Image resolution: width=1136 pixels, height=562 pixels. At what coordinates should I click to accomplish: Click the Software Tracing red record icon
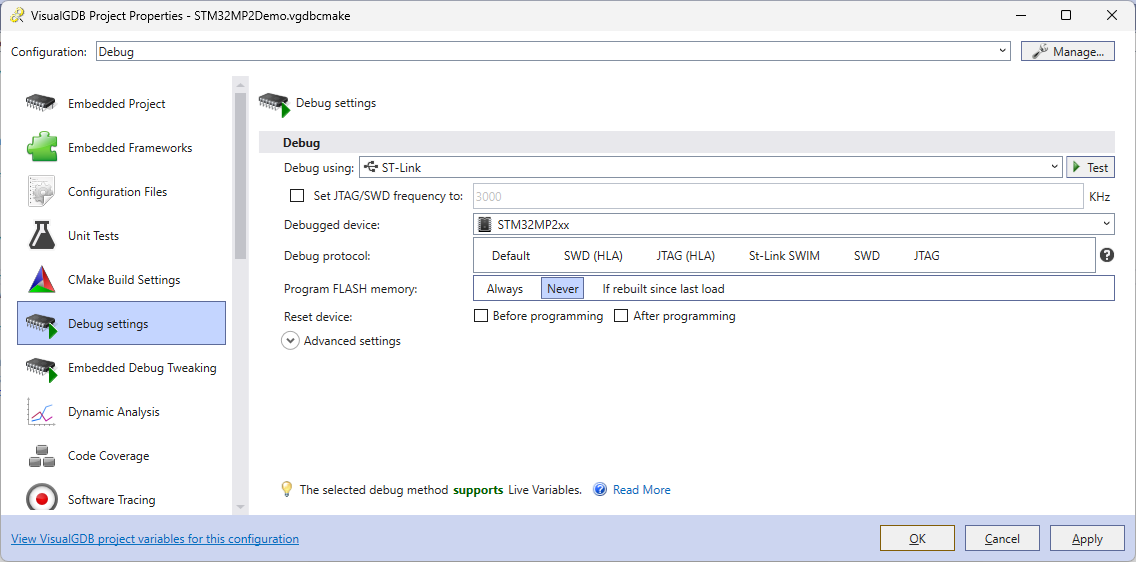pyautogui.click(x=41, y=499)
